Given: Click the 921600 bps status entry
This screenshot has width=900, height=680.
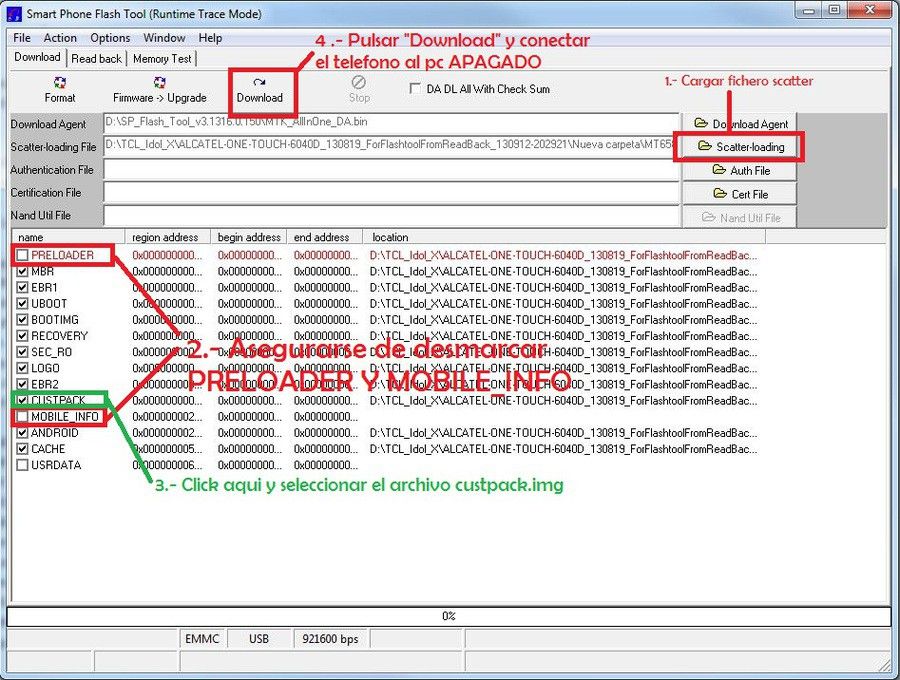Looking at the screenshot, I should [331, 639].
